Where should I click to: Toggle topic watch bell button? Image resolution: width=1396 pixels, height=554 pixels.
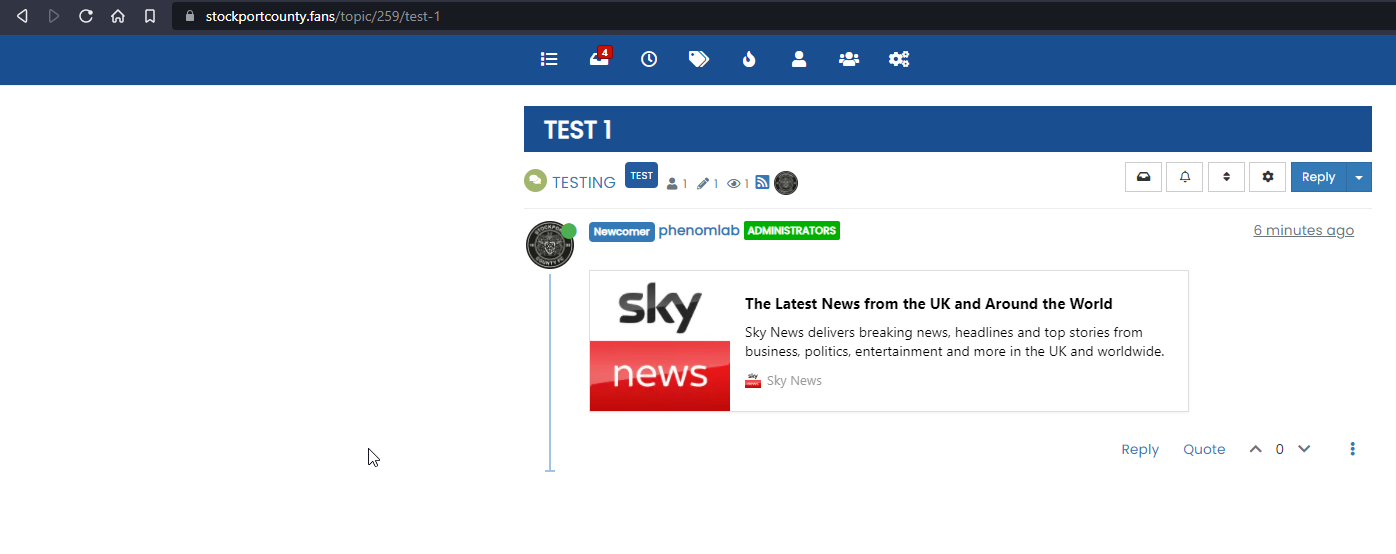pyautogui.click(x=1185, y=177)
